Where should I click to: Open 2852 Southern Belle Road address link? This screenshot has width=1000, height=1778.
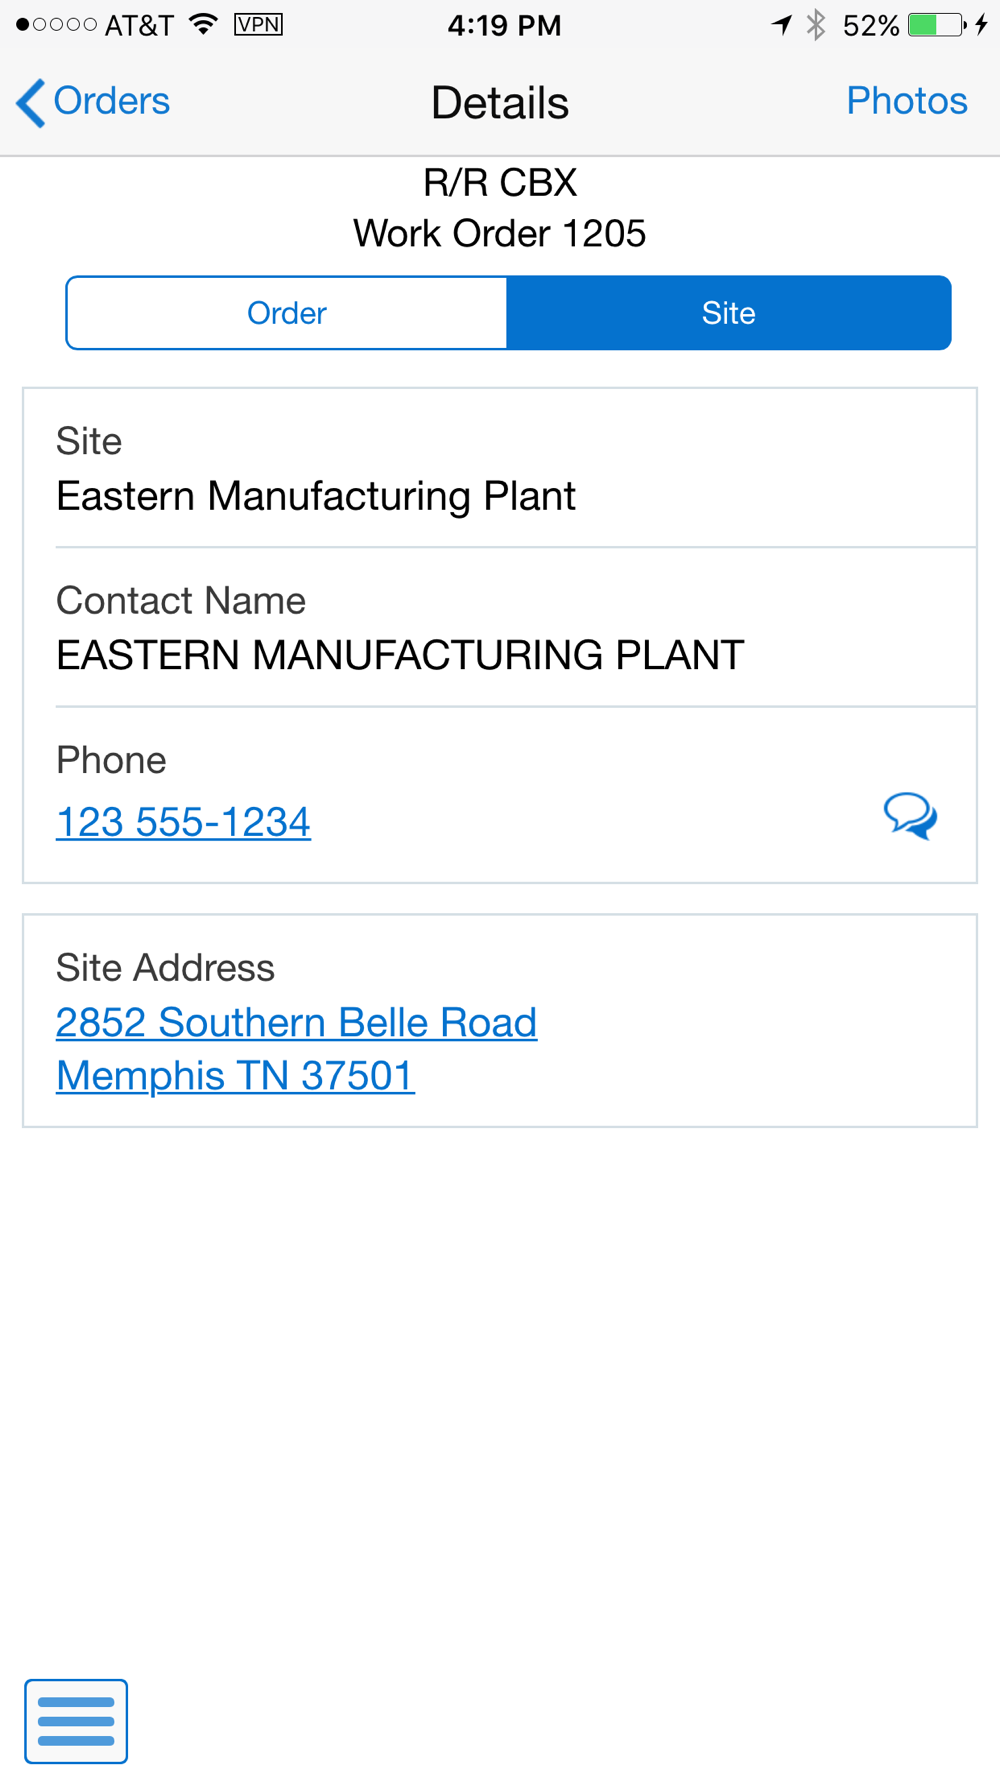(296, 1022)
